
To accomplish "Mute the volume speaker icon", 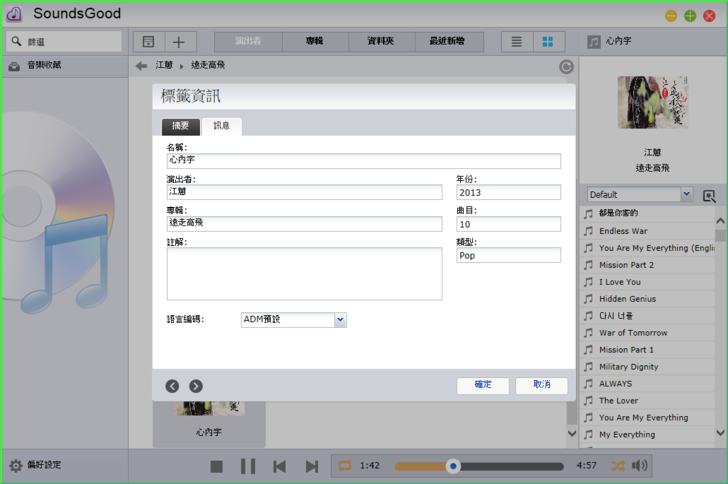I will [x=640, y=466].
